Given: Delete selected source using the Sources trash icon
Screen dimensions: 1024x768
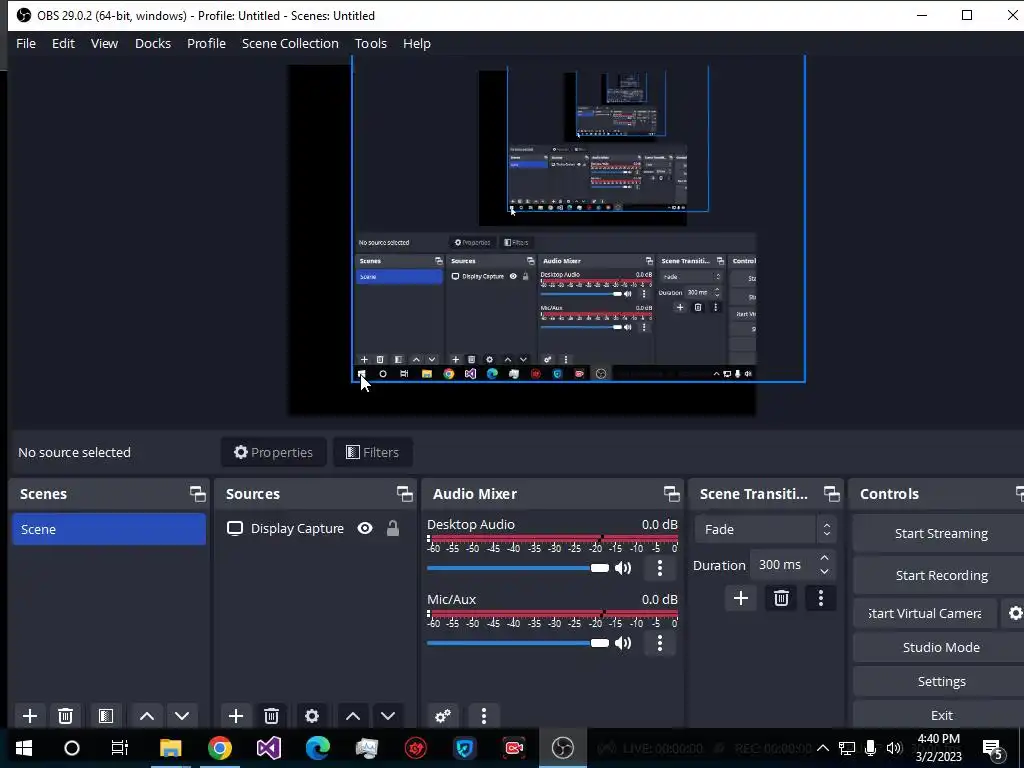Looking at the screenshot, I should pyautogui.click(x=272, y=716).
